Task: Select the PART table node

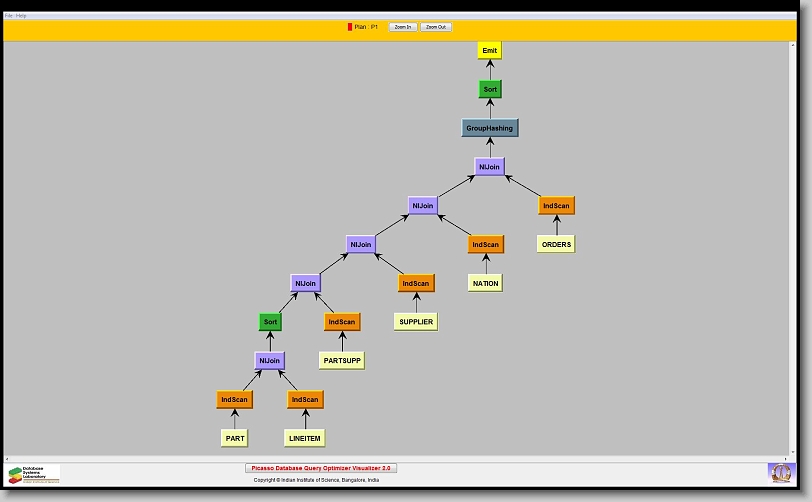Action: pos(234,438)
